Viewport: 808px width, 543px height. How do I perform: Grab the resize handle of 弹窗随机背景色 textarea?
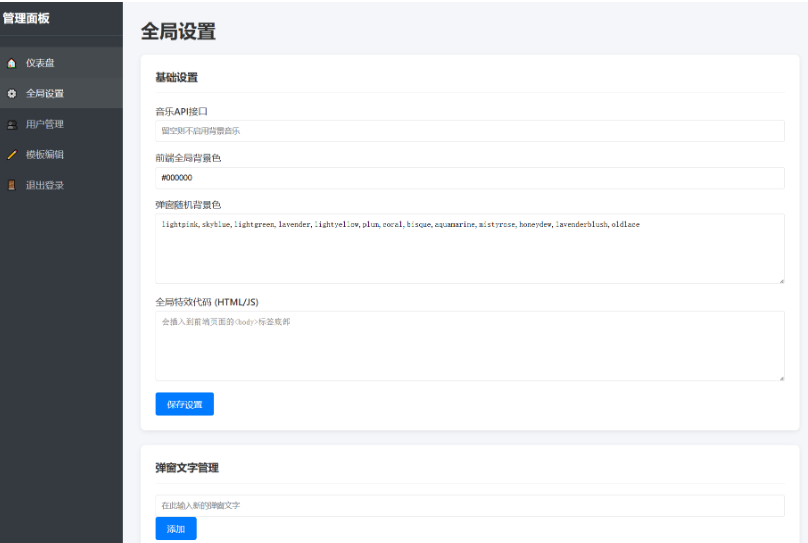(781, 280)
